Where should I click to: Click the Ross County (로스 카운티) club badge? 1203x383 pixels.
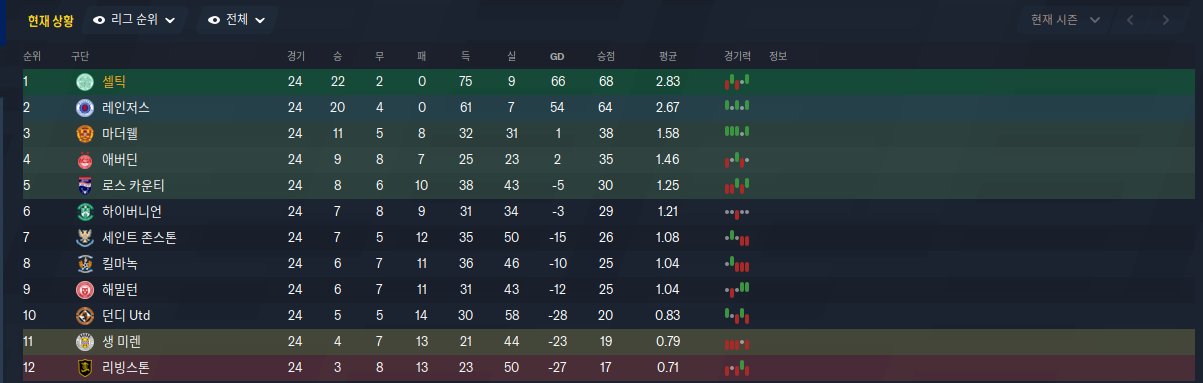[84, 185]
